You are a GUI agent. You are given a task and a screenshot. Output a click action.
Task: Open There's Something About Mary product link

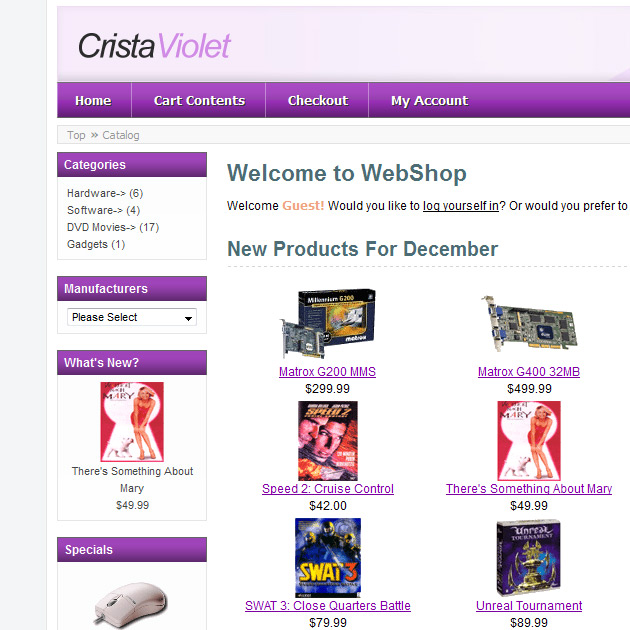tap(529, 489)
